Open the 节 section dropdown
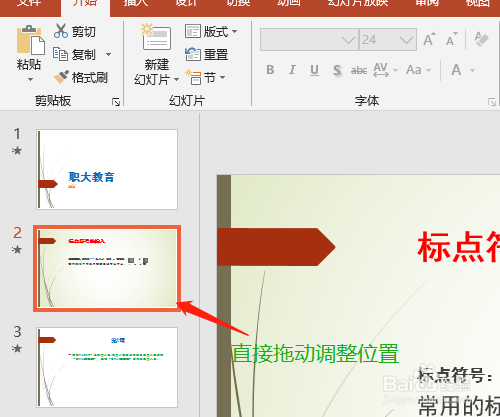The width and height of the screenshot is (500, 417). [x=205, y=78]
